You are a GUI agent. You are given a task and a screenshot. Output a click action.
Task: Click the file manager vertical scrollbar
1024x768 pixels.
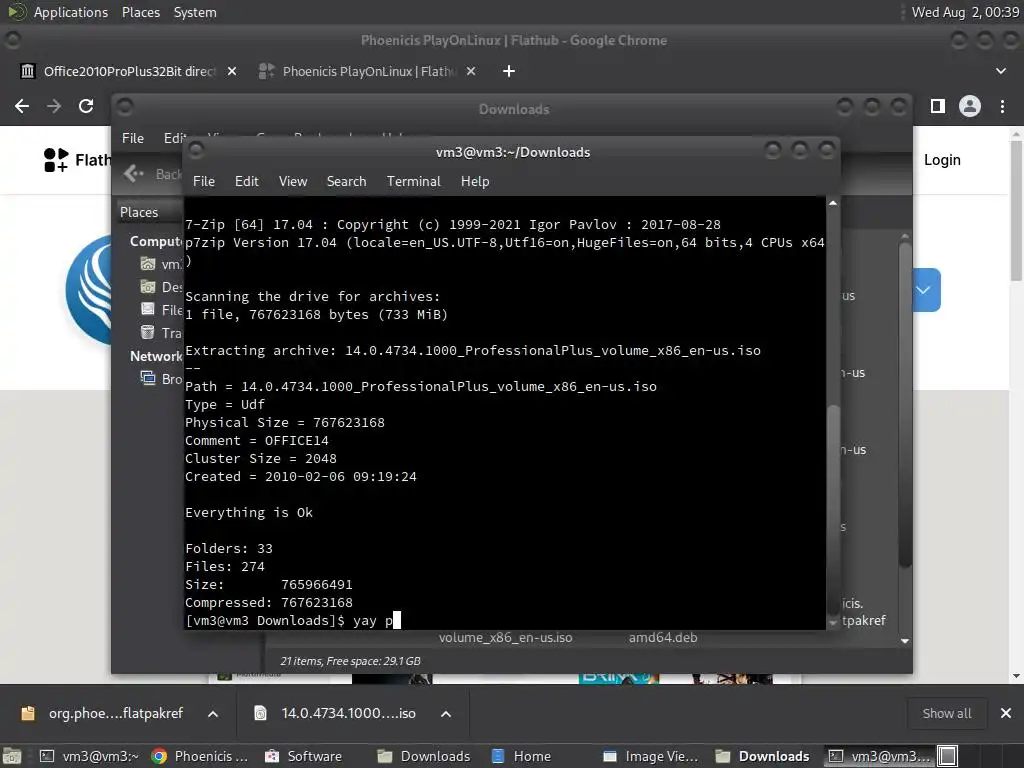point(904,405)
